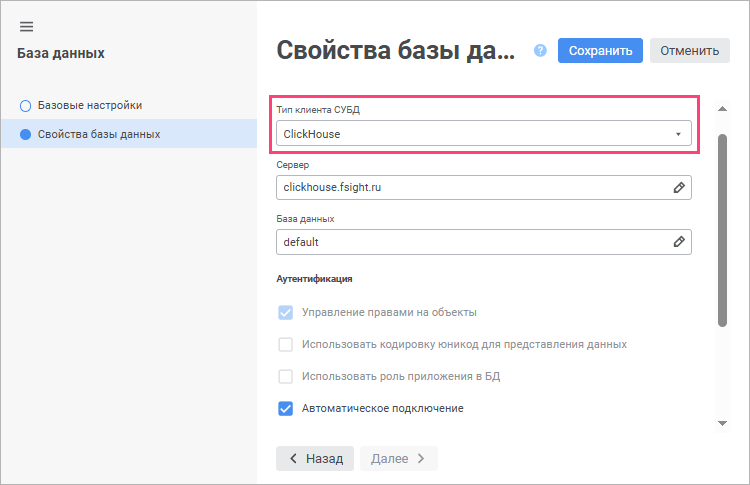Viewport: 750px width, 485px height.
Task: Click the pencil edit icon in База данных field
Action: (679, 242)
